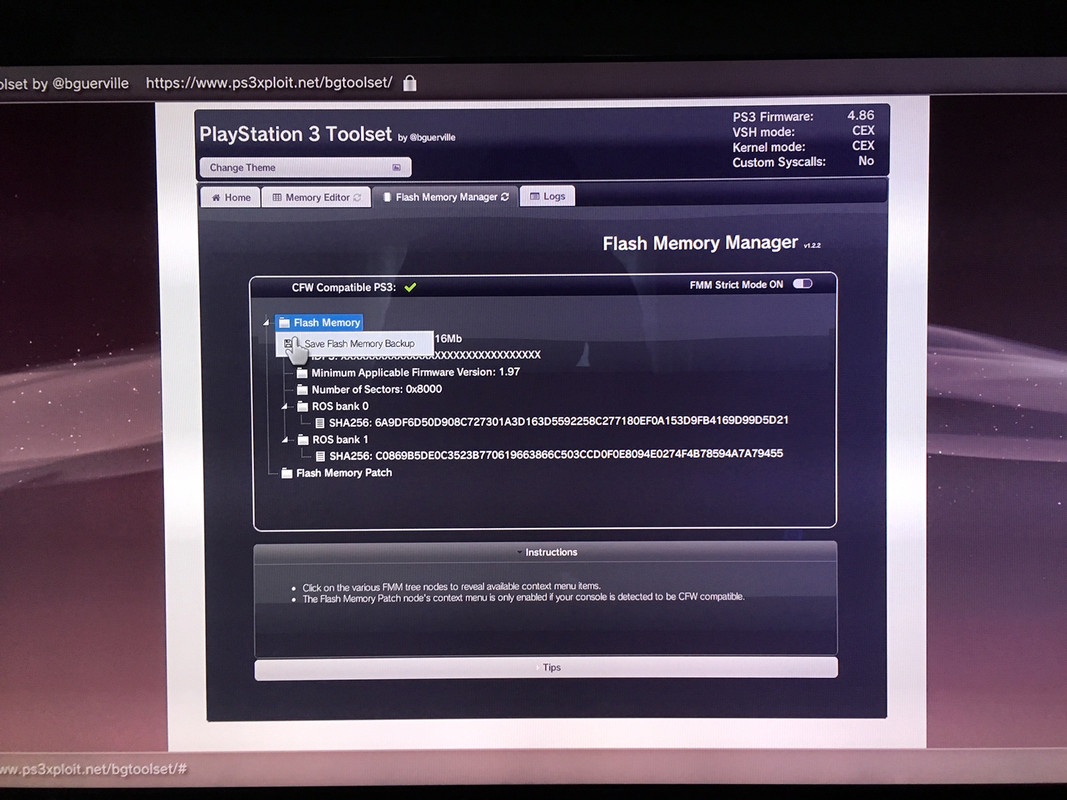Choose Save Flash Memory Backup menu item
1067x800 pixels.
pos(355,344)
